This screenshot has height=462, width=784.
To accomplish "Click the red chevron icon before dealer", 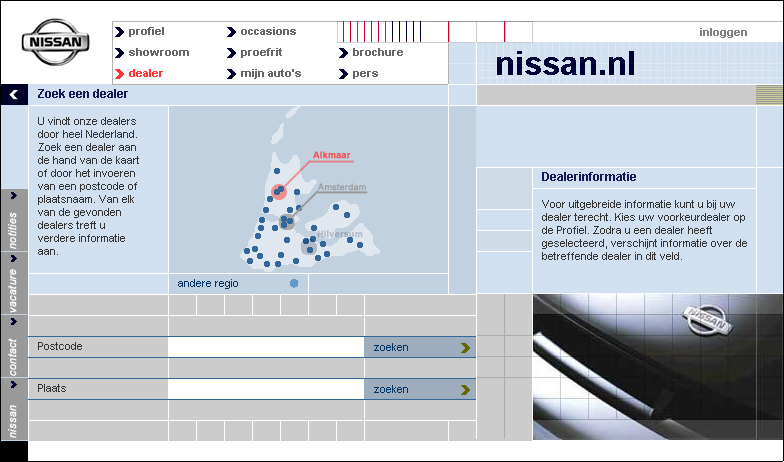I will (x=119, y=74).
